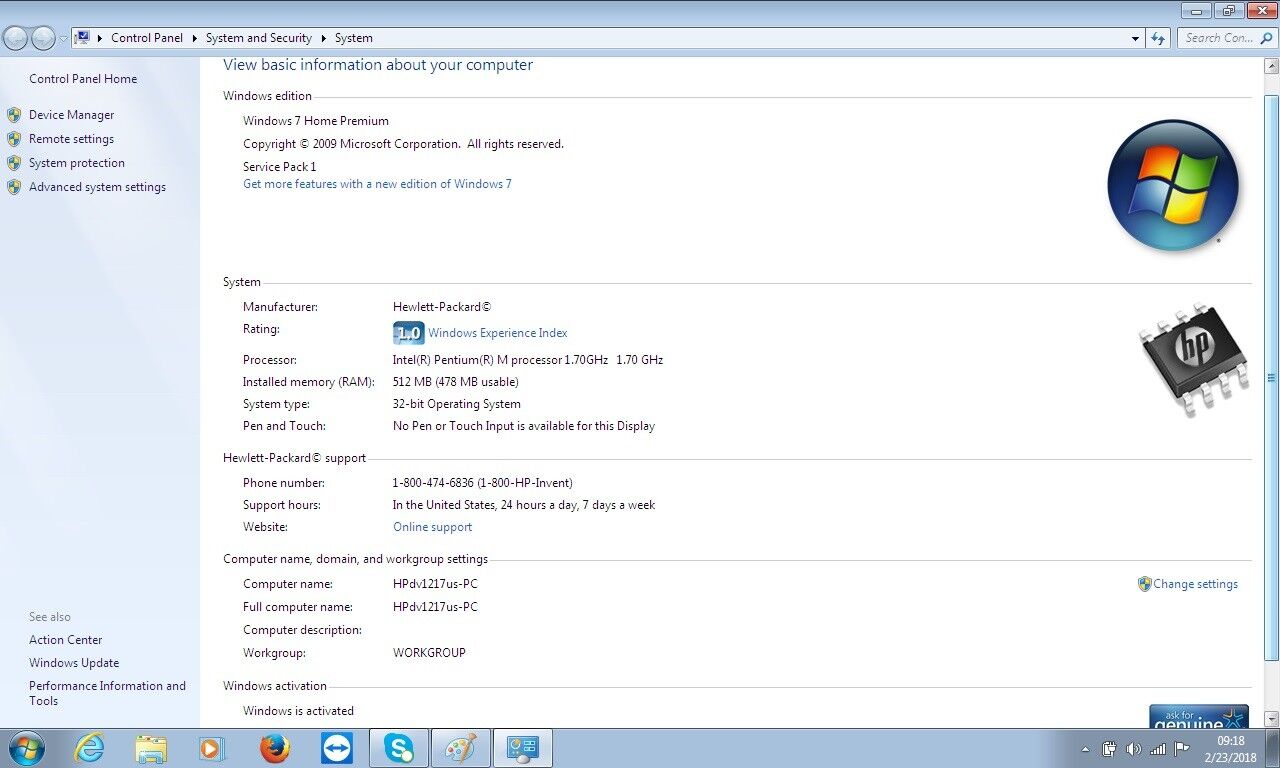Viewport: 1280px width, 768px height.
Task: Click the Search Control Panel field
Action: point(1220,38)
